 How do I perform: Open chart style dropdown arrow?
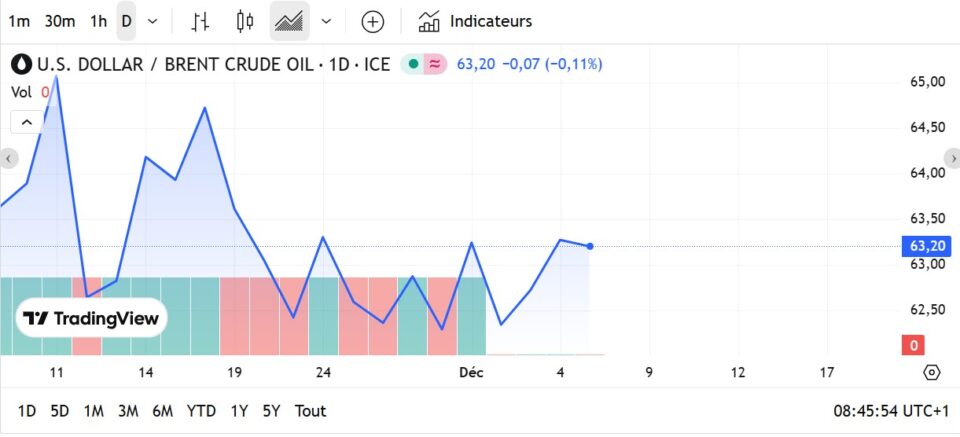click(x=326, y=21)
